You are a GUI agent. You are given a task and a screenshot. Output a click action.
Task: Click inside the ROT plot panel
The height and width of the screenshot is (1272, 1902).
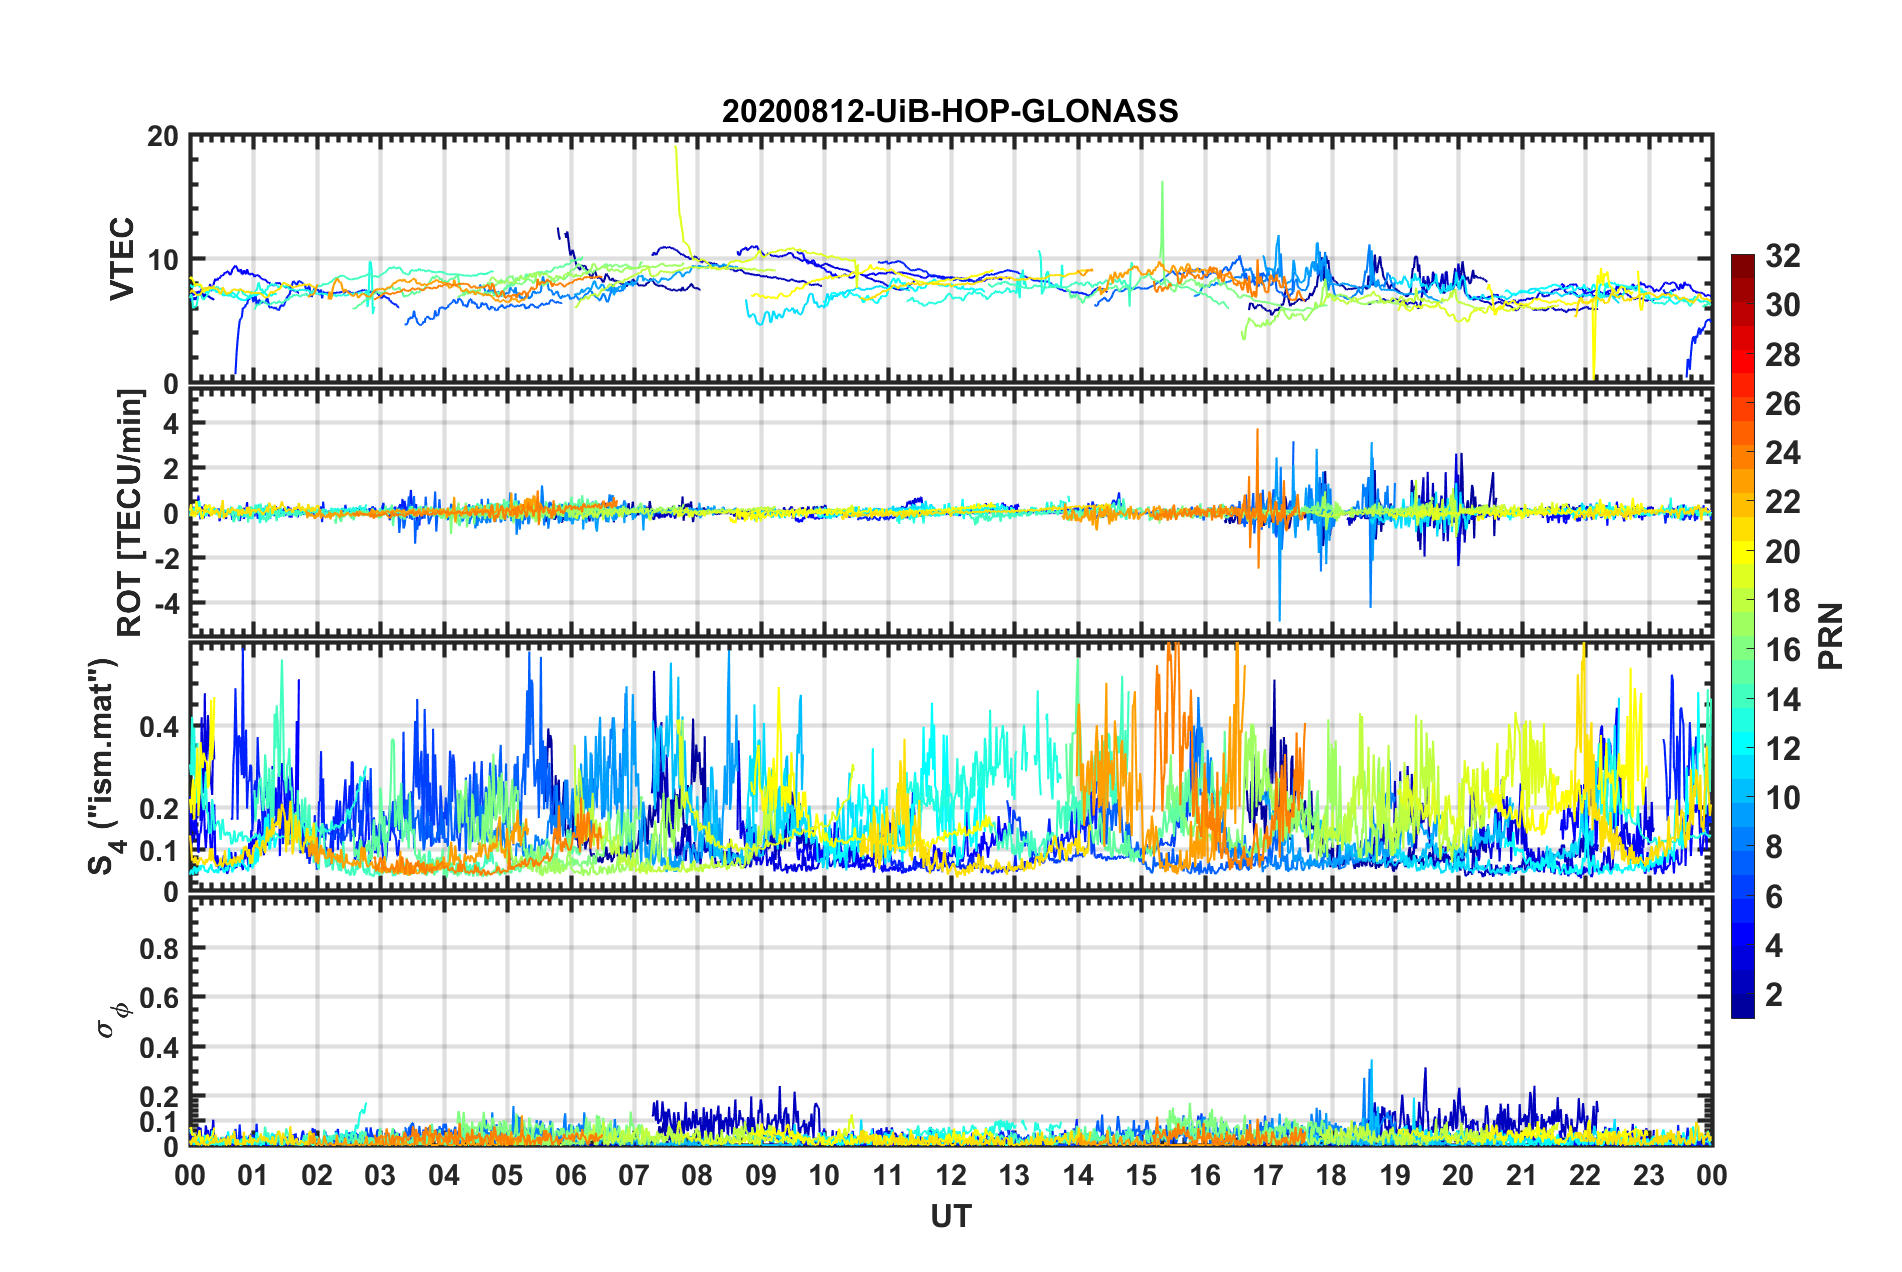(951, 512)
